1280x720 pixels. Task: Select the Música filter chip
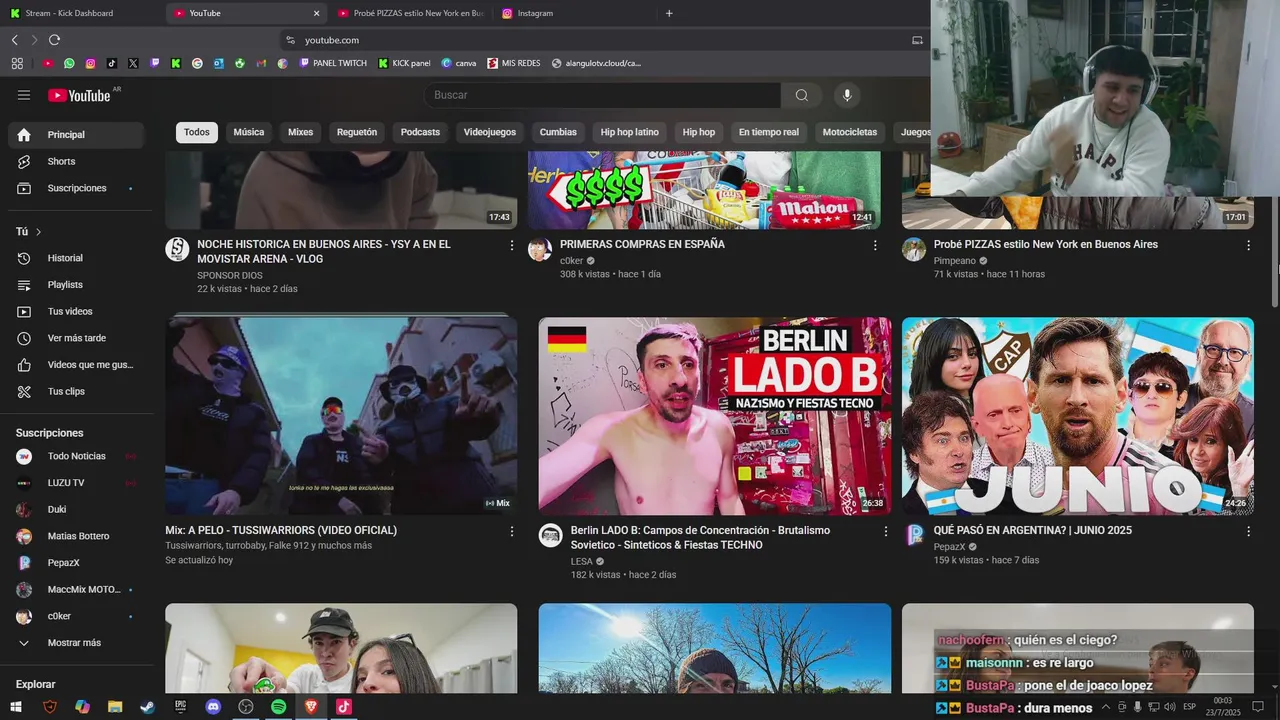tap(249, 132)
